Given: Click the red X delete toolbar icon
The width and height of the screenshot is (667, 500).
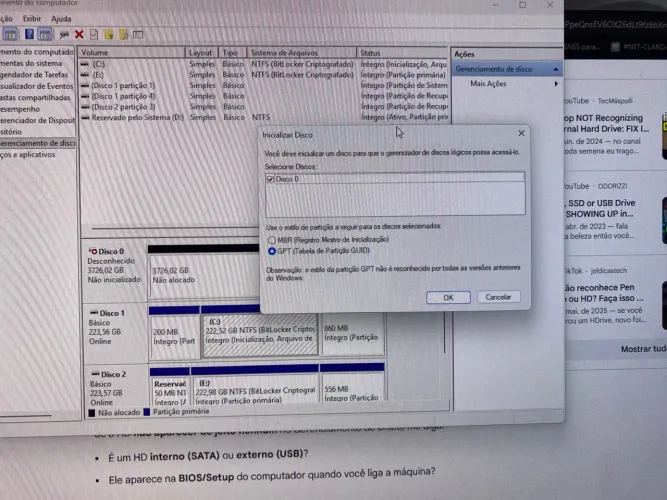Looking at the screenshot, I should (x=79, y=34).
